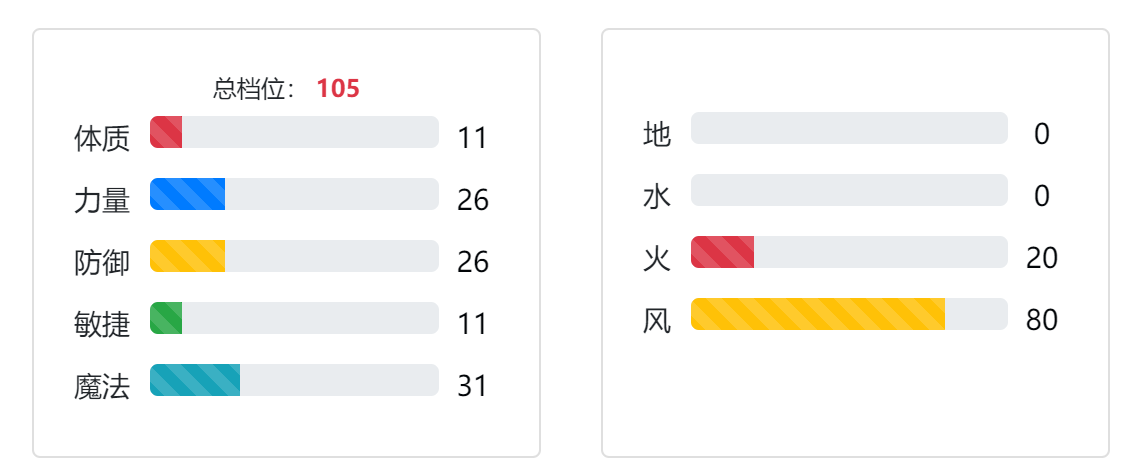This screenshot has height=473, width=1124.
Task: Select the red 105 total value
Action: click(x=338, y=89)
